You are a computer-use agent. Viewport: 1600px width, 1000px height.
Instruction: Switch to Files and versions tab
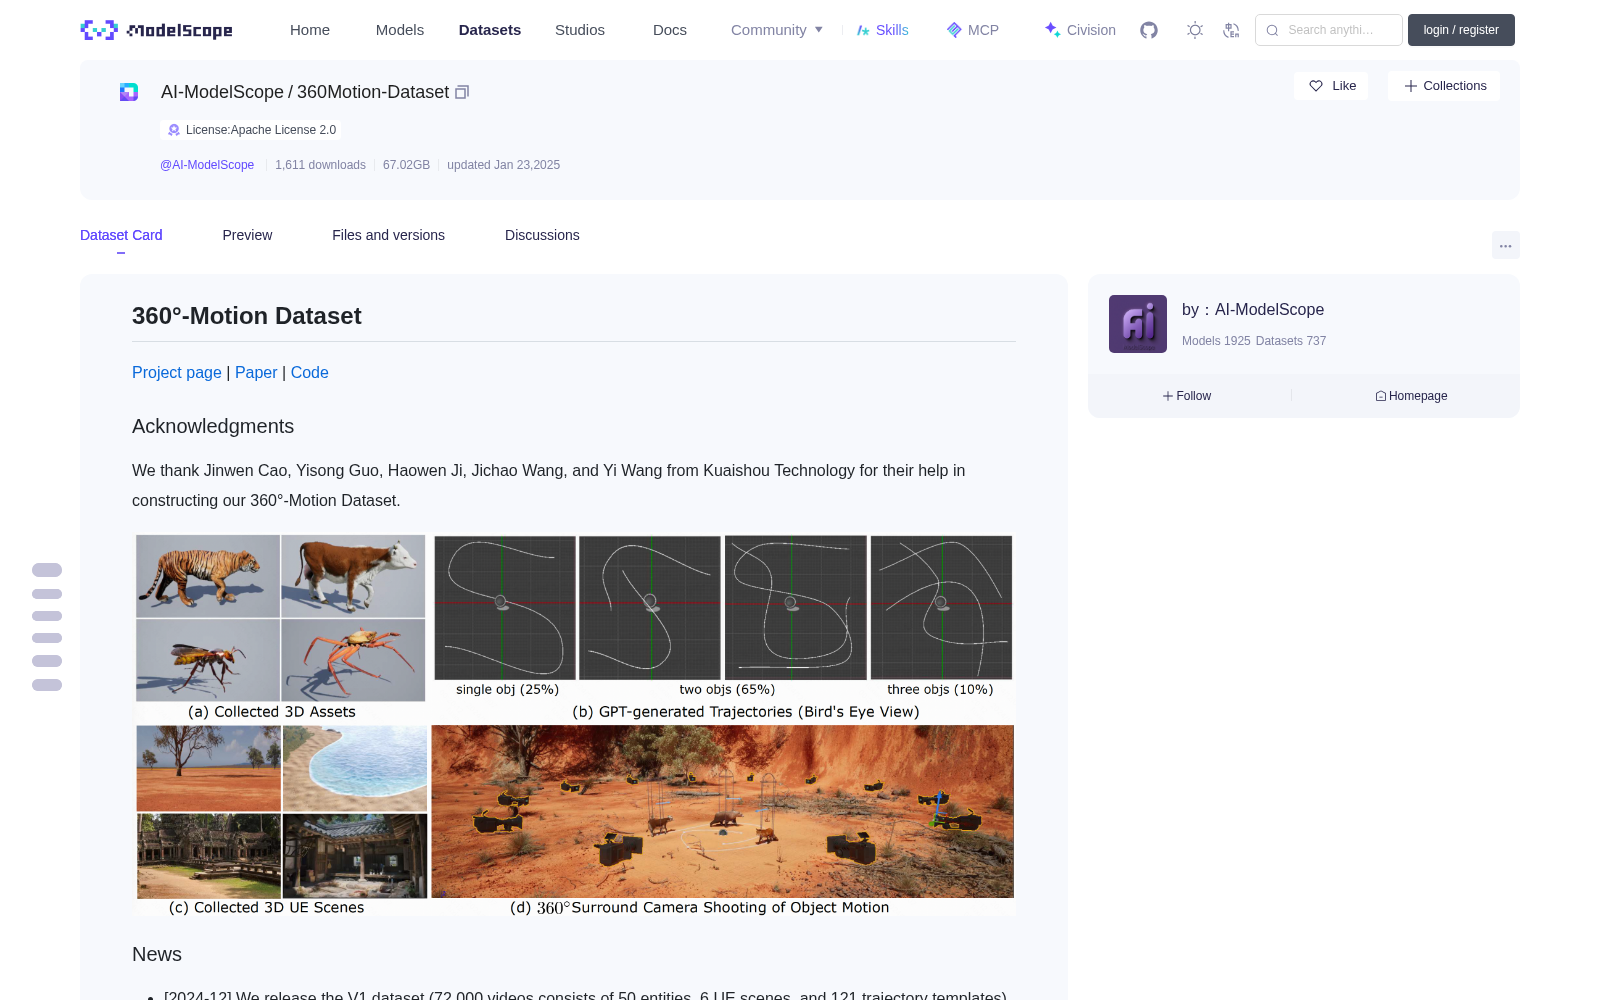pos(388,235)
